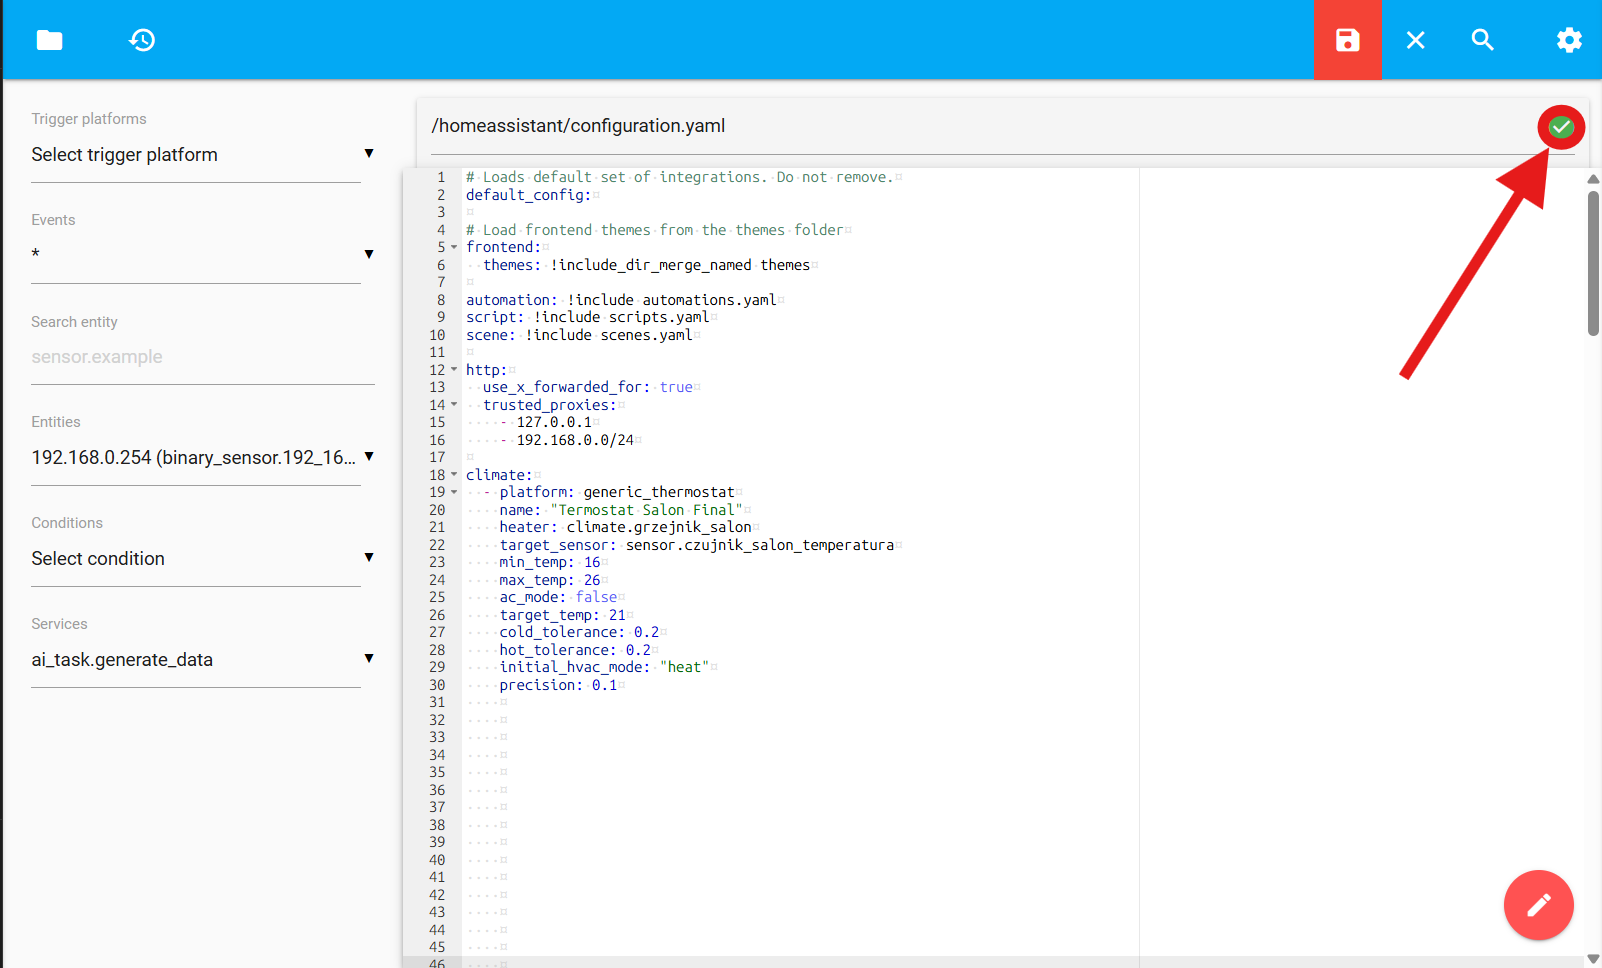Focus the Search entity input field
1602x968 pixels.
pos(202,357)
